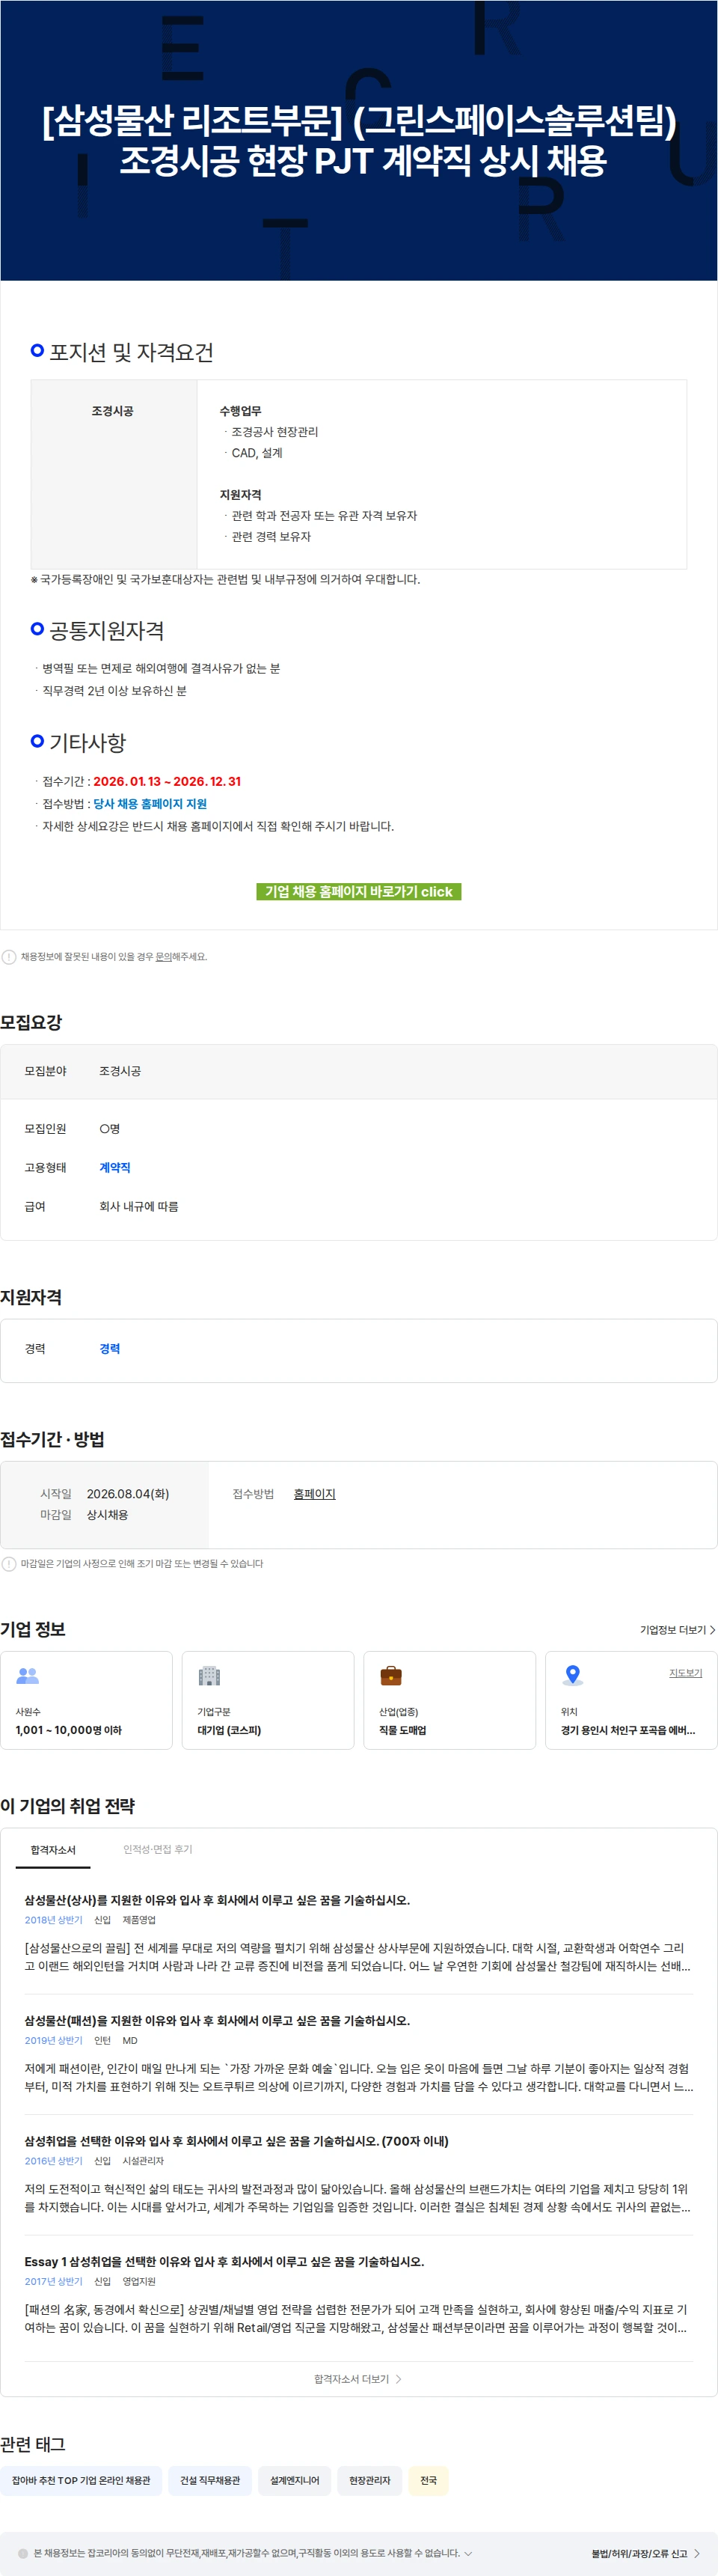The height and width of the screenshot is (2576, 718).
Task: Click the date range 2026.01.13 ~ 2026.12.31
Action: point(167,781)
